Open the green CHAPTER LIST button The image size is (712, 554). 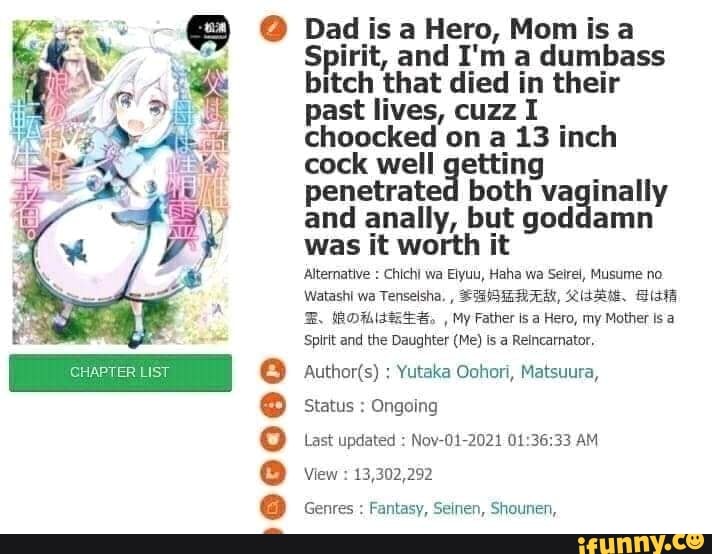click(120, 373)
